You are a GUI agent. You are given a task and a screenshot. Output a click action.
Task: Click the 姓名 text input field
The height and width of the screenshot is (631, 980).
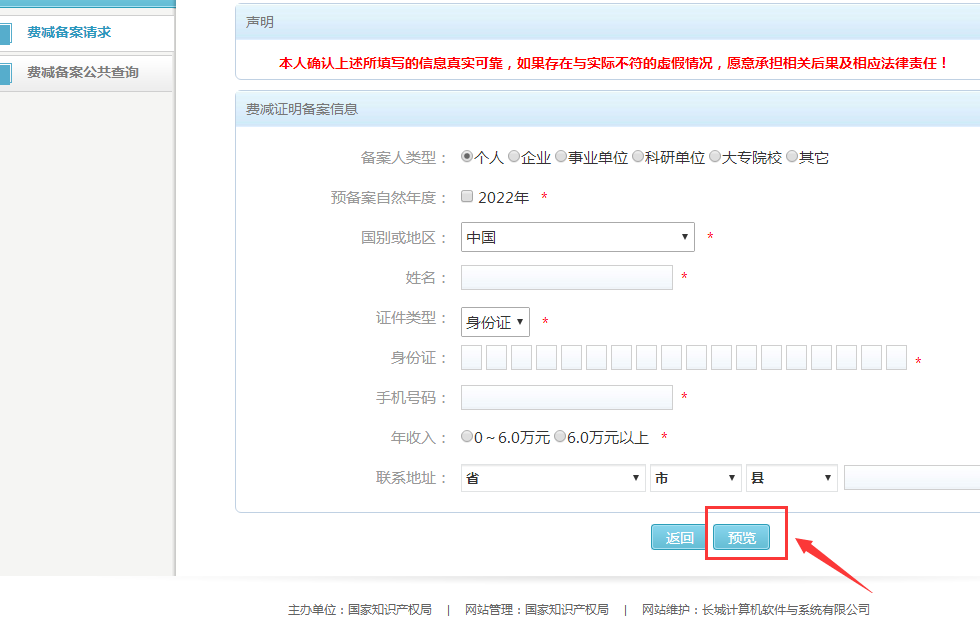click(x=566, y=277)
